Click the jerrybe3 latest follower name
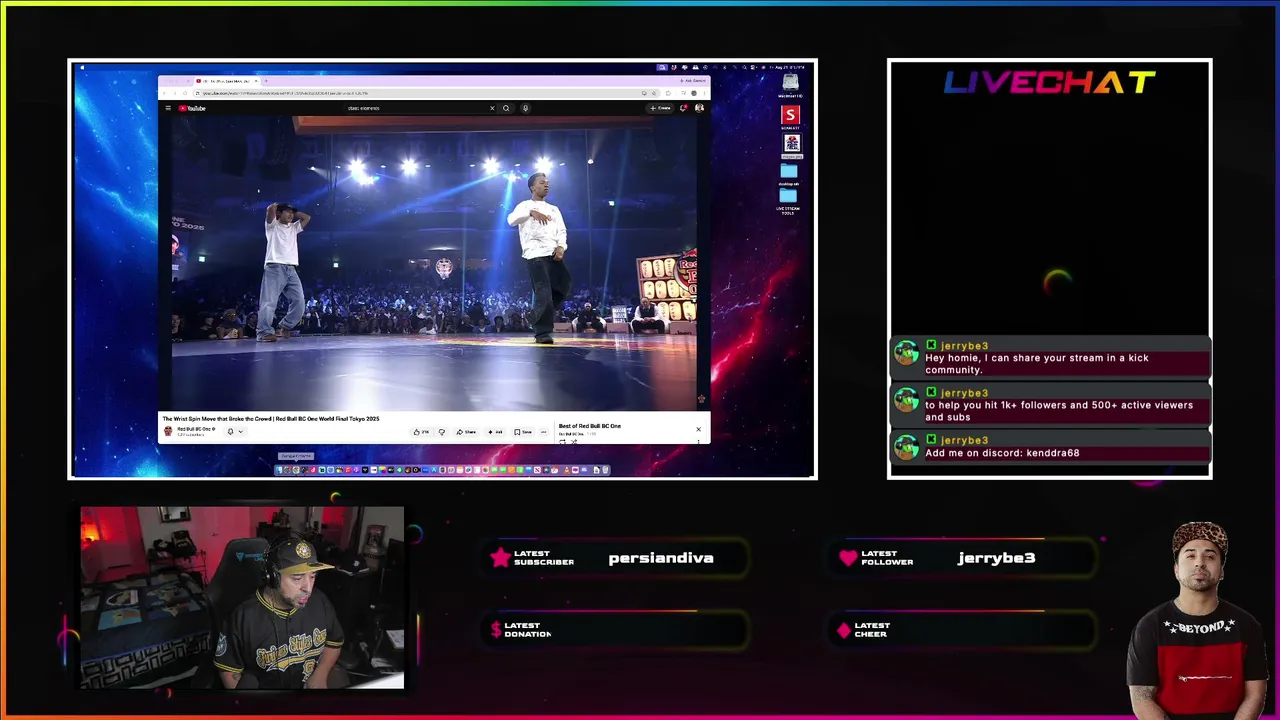The width and height of the screenshot is (1280, 720). point(996,558)
